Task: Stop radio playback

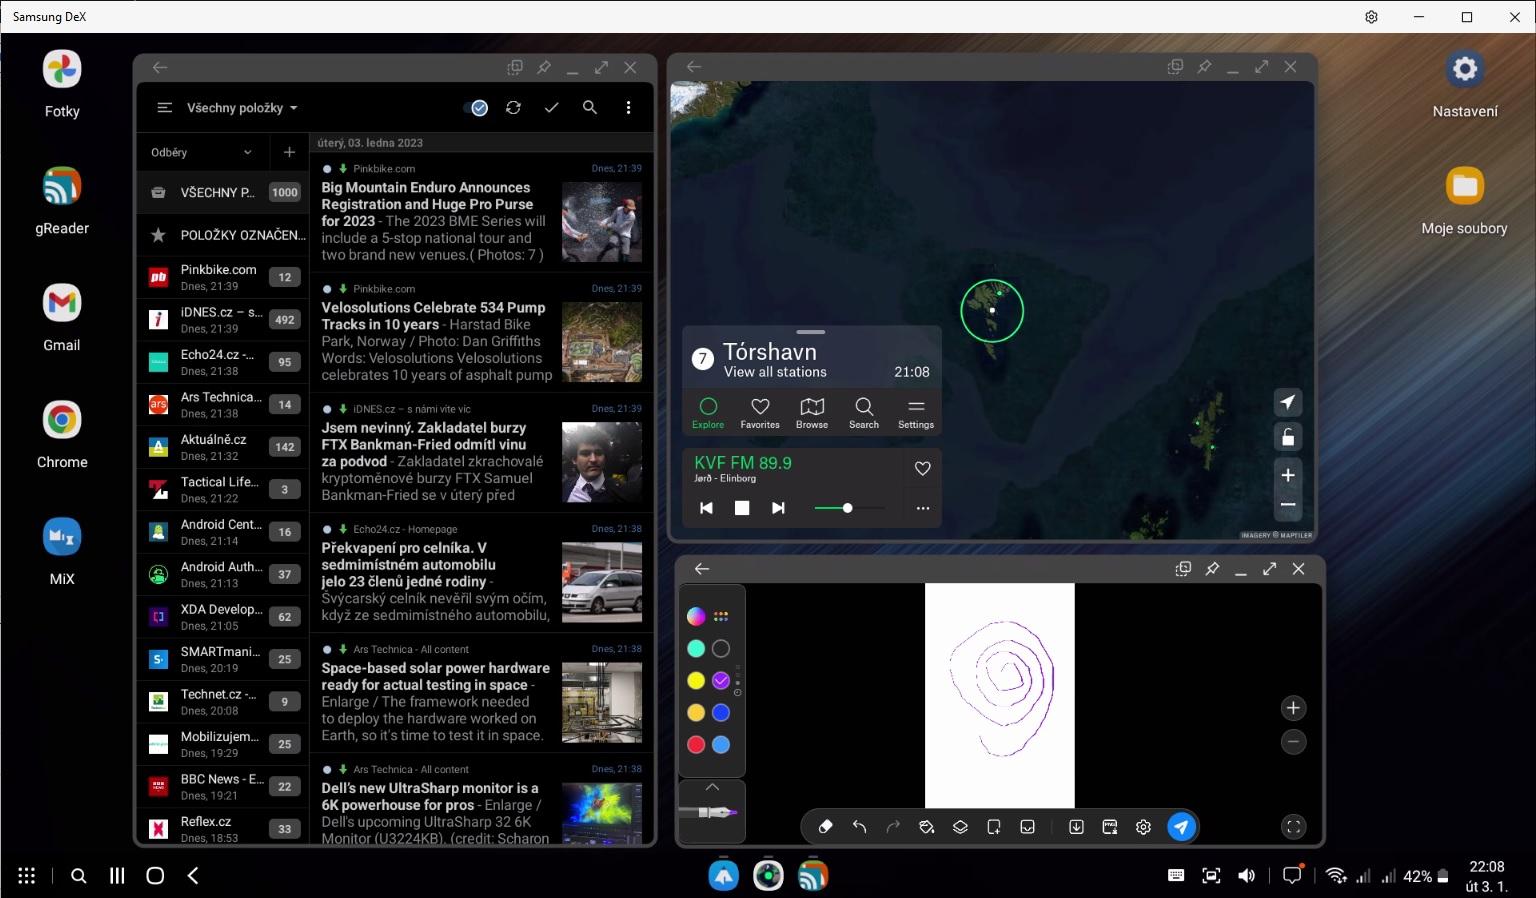Action: point(742,508)
